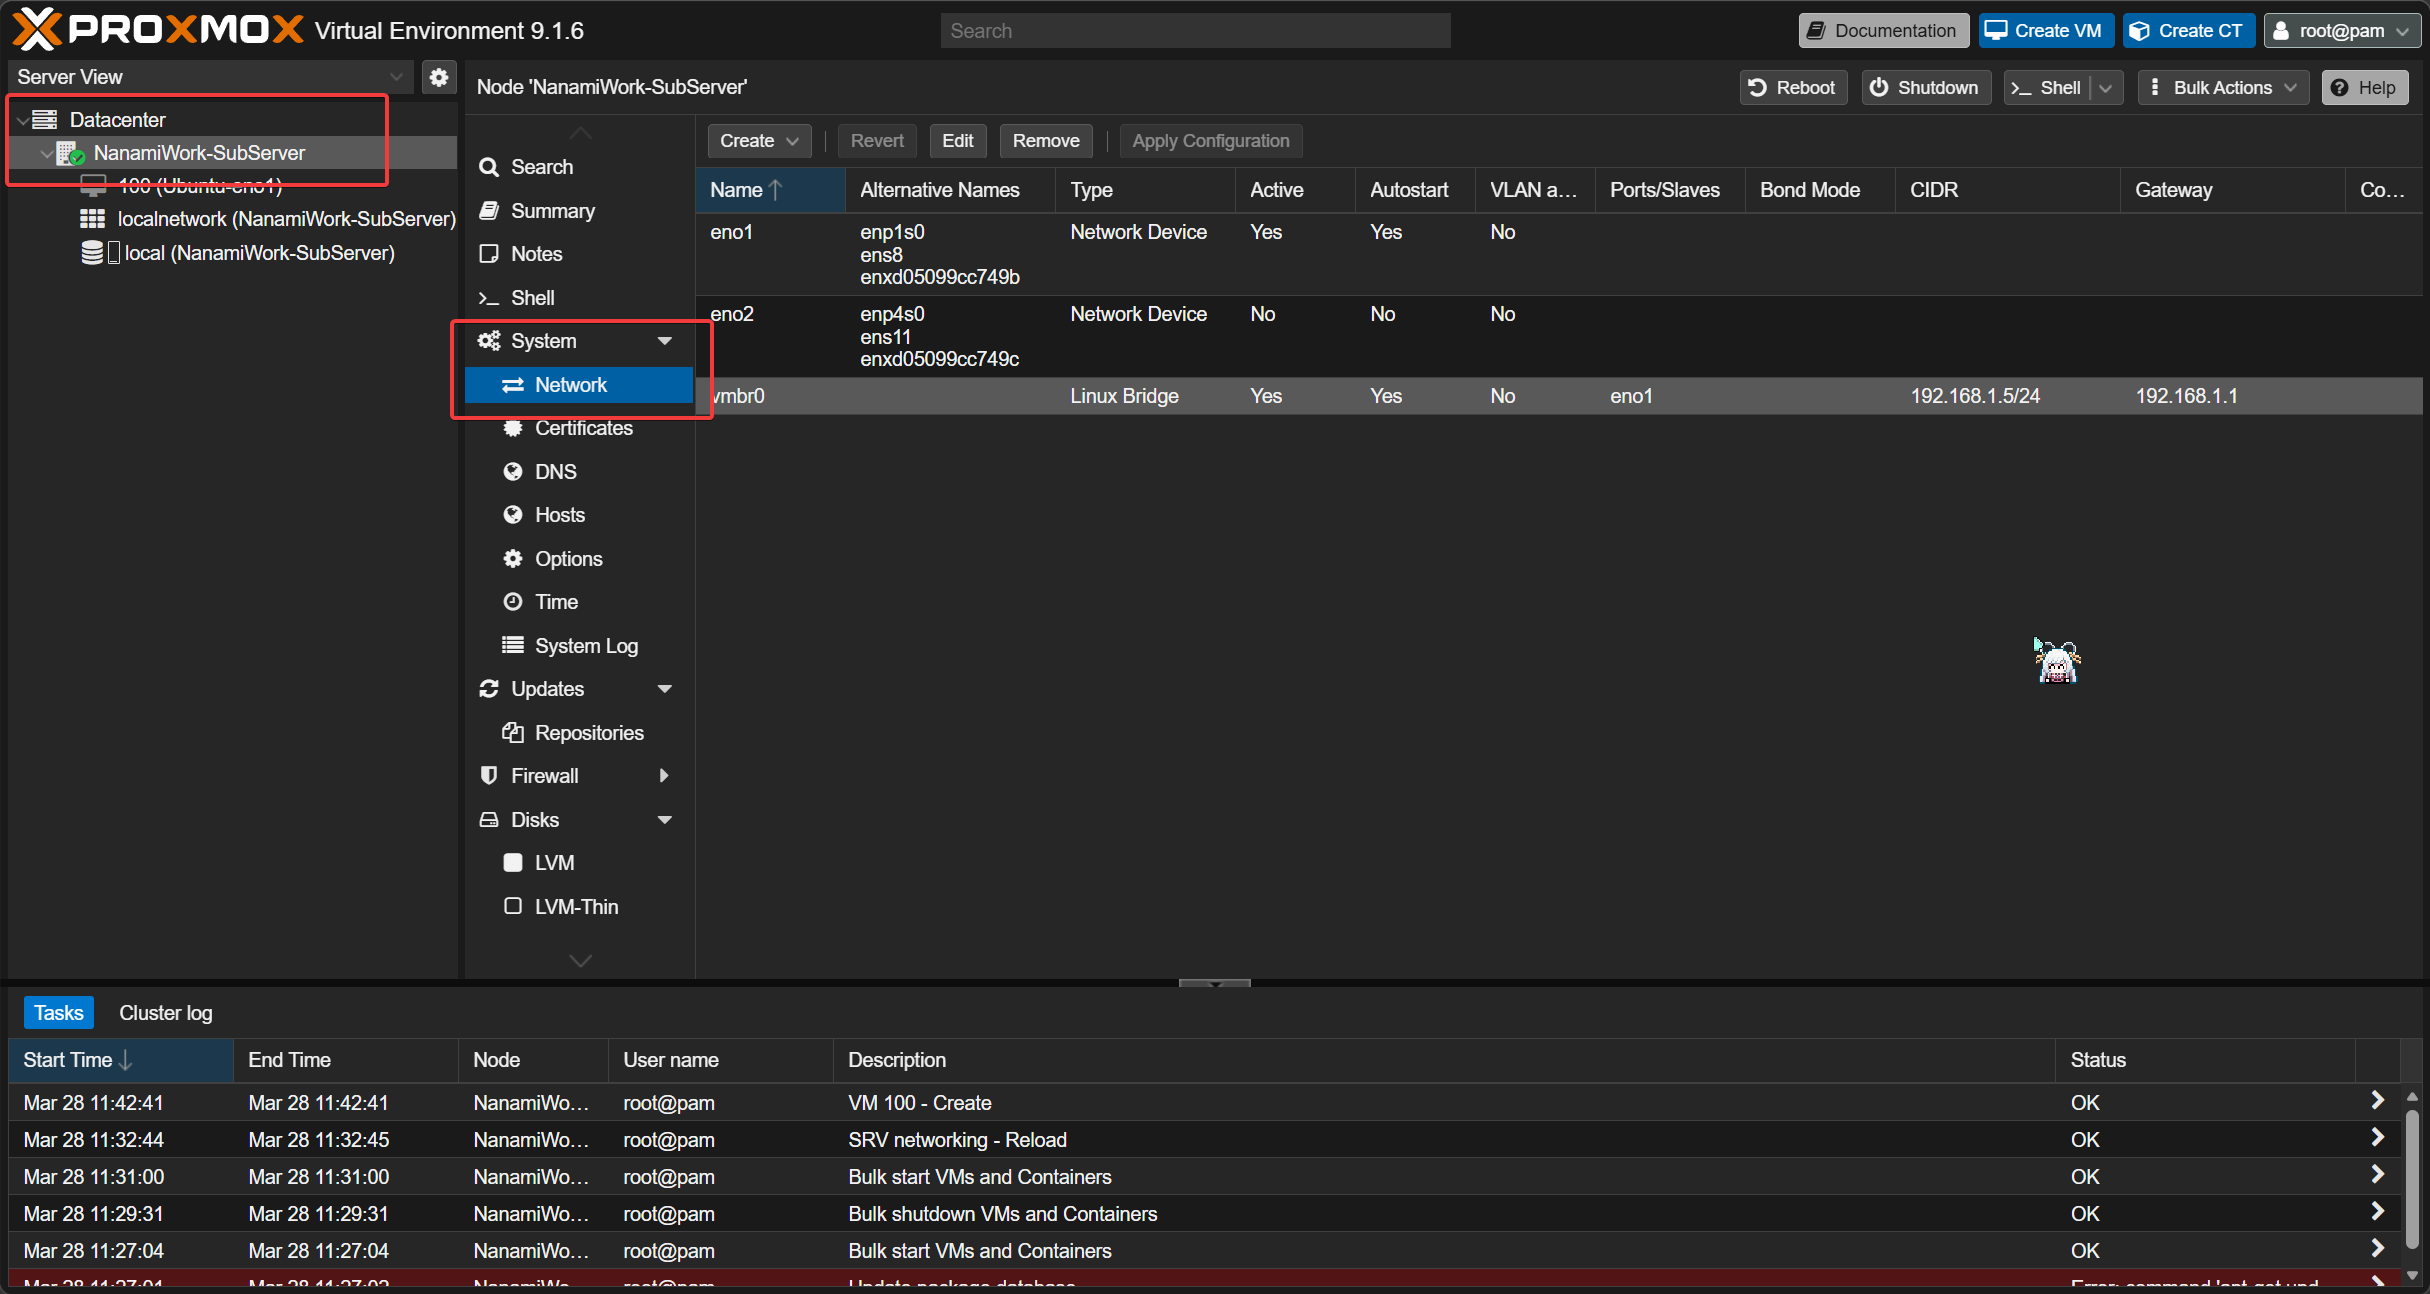The width and height of the screenshot is (2430, 1294).
Task: Click the global Search input field
Action: pyautogui.click(x=1195, y=31)
